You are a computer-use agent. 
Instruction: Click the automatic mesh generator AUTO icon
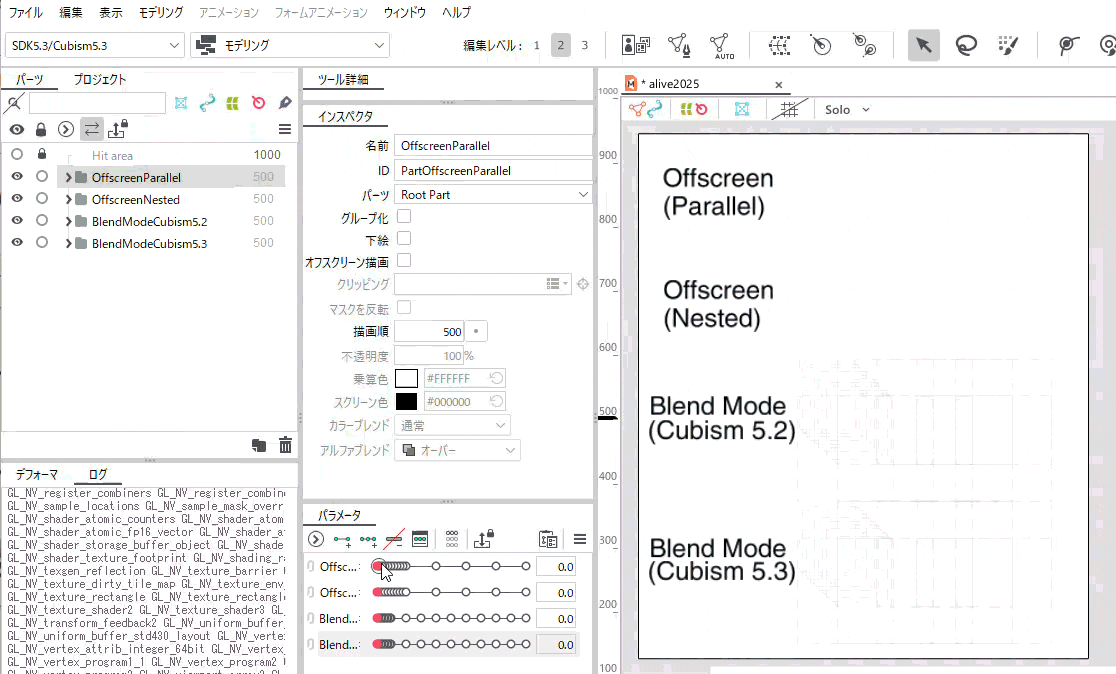coord(720,45)
